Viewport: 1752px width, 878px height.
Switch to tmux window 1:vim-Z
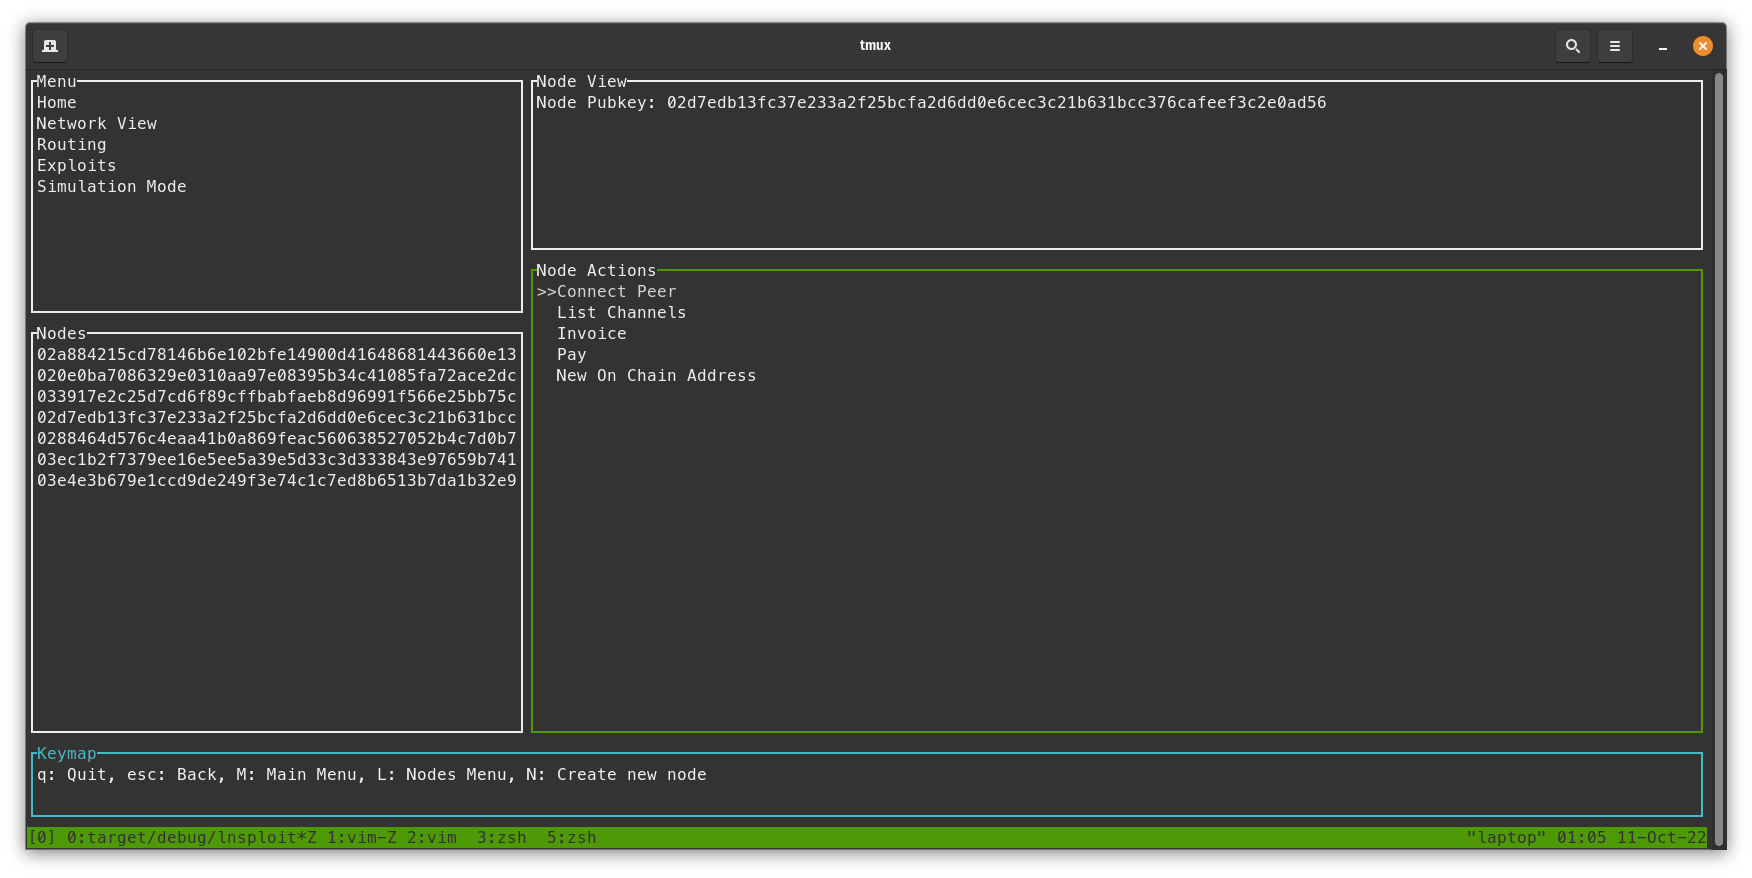tap(362, 838)
